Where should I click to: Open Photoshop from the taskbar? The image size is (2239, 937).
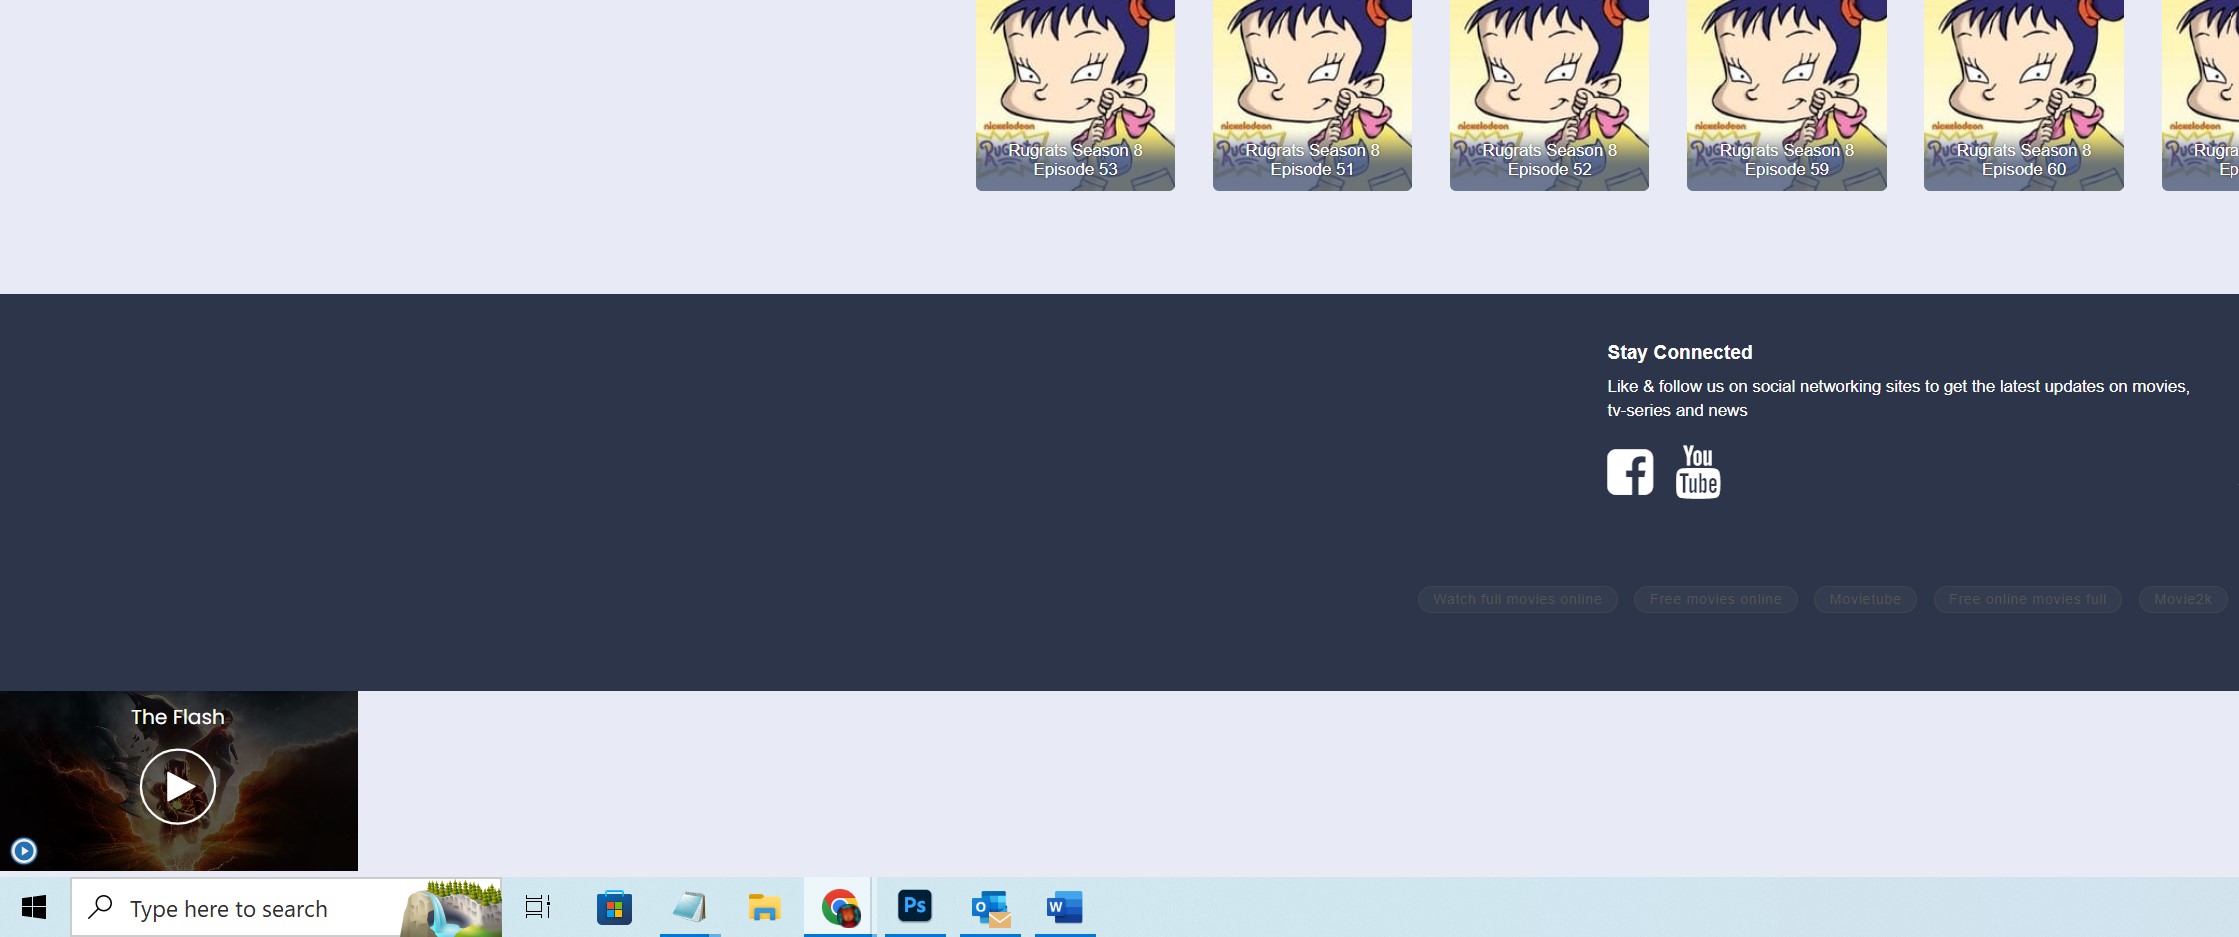(x=915, y=906)
